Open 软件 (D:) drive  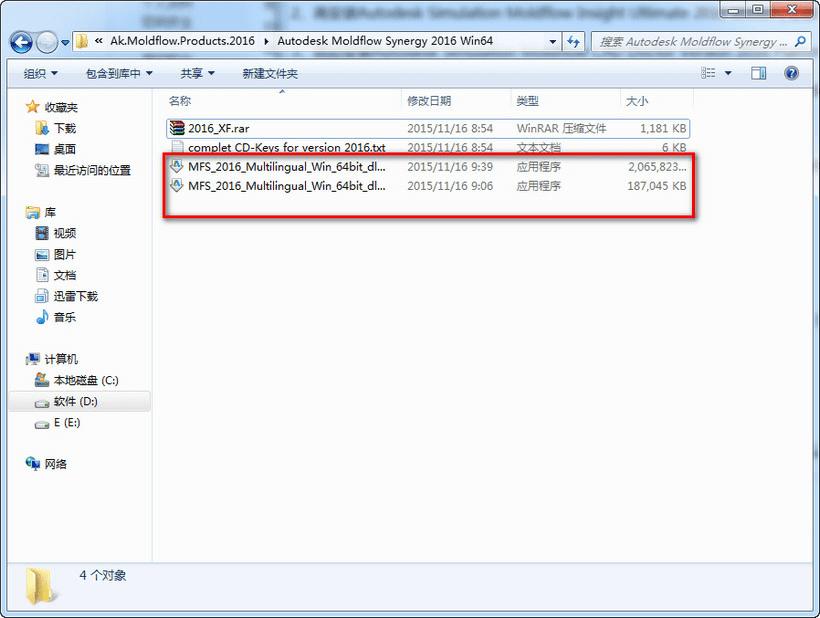(75, 402)
